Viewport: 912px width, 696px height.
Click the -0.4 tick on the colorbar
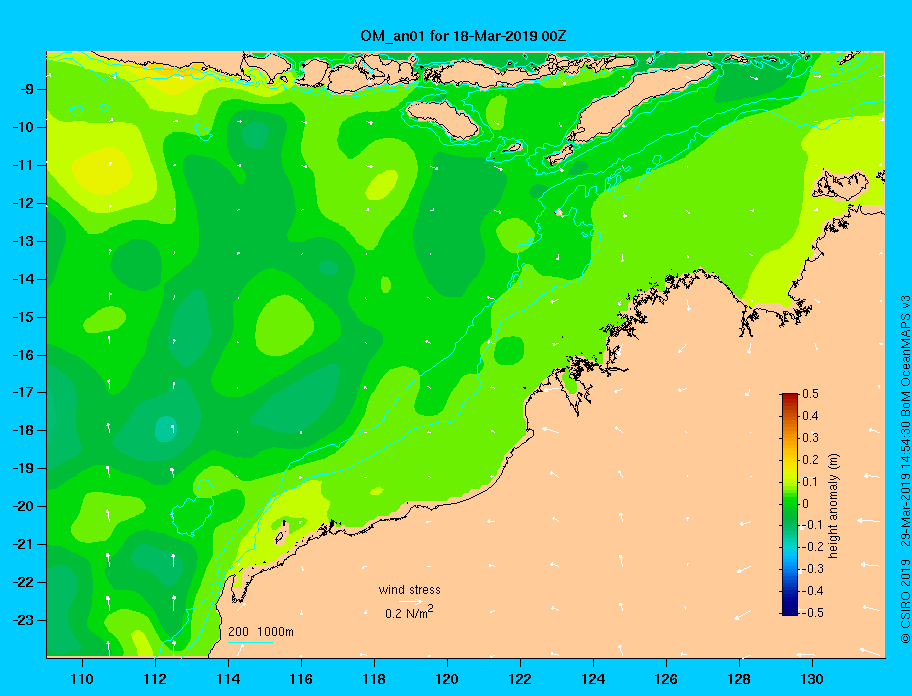812,591
